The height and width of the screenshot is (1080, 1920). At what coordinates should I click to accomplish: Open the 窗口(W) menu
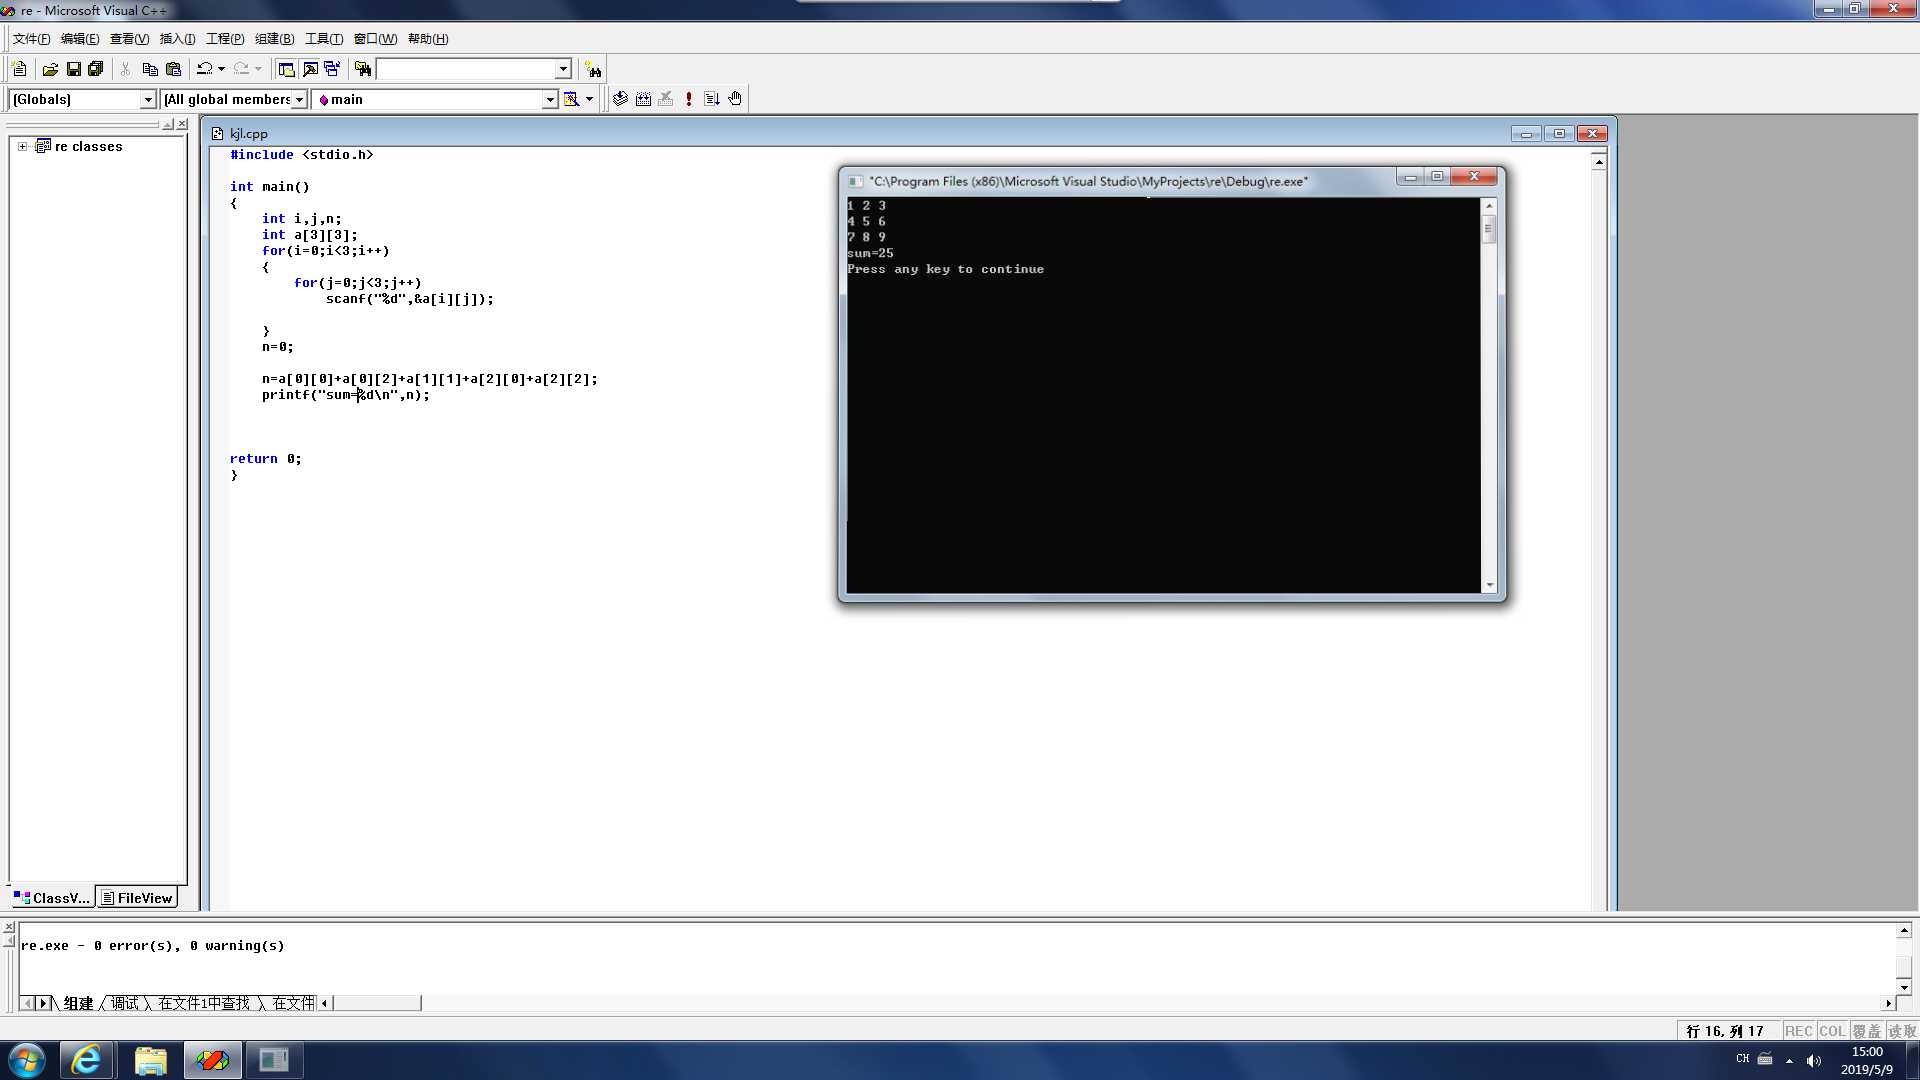tap(375, 39)
